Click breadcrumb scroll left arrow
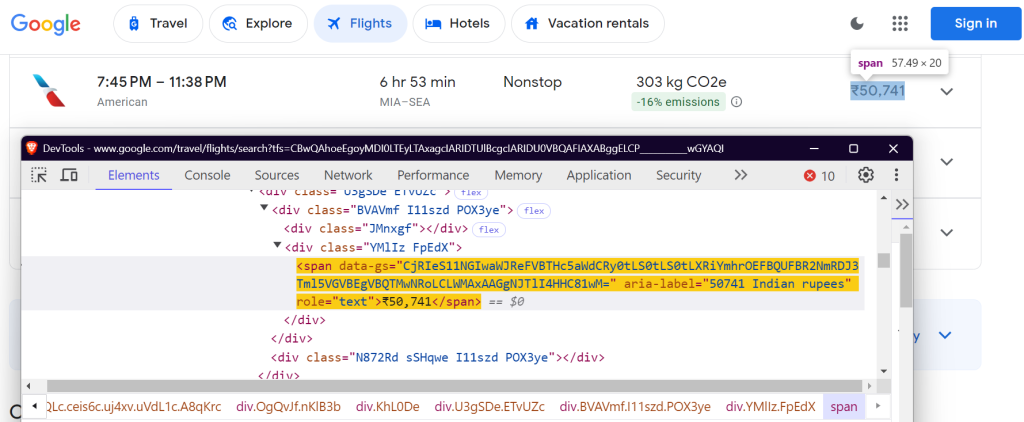Viewport: 1024px width, 422px height. click(x=34, y=406)
